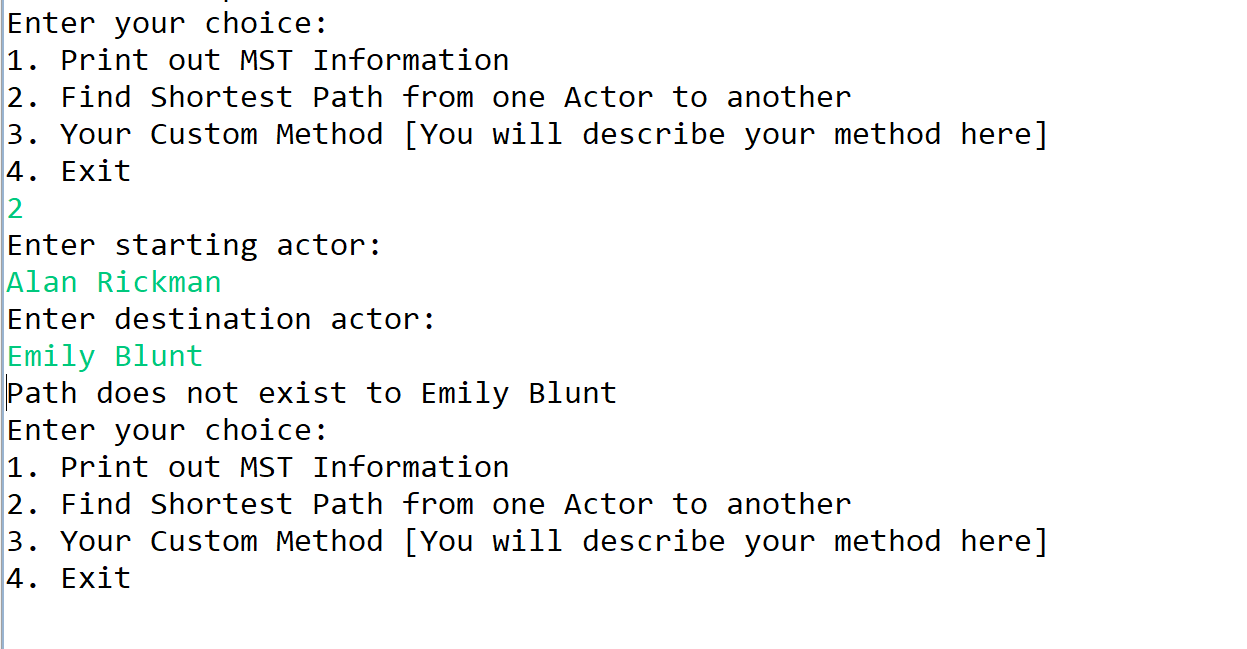Click first '2. Find Shortest Path' menu line

(429, 98)
